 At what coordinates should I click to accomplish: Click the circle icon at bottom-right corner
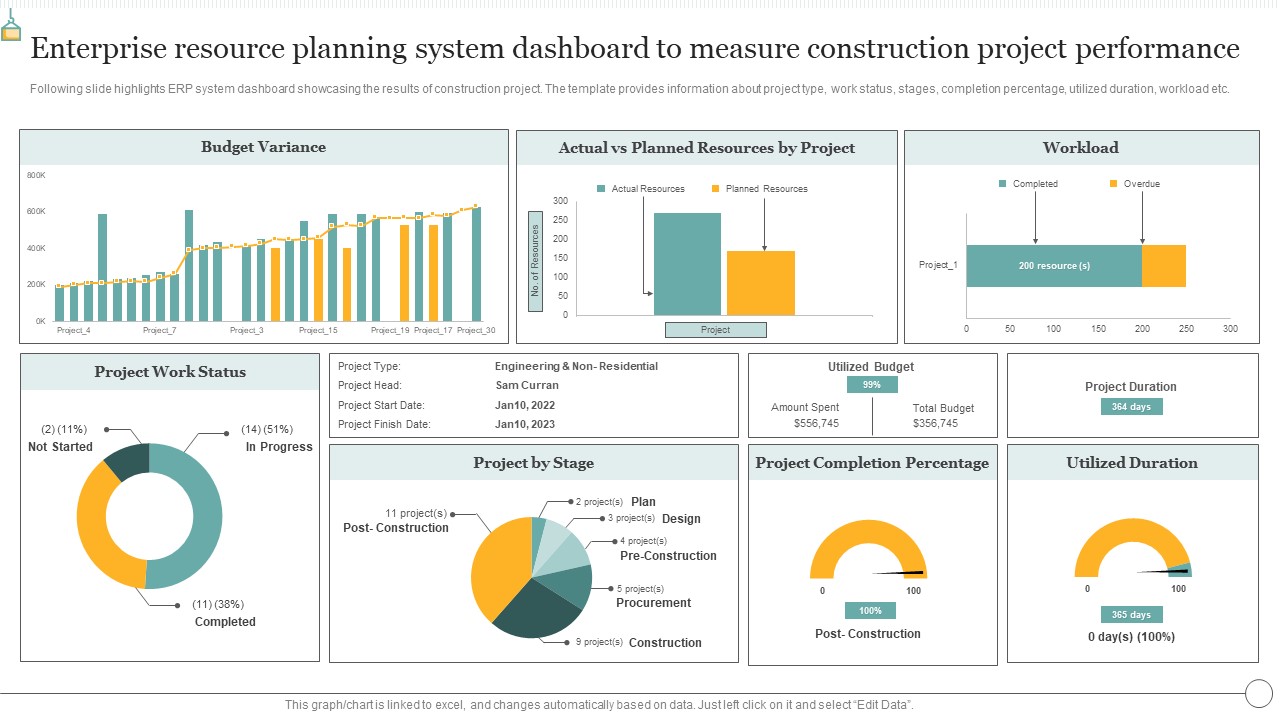[x=1258, y=692]
